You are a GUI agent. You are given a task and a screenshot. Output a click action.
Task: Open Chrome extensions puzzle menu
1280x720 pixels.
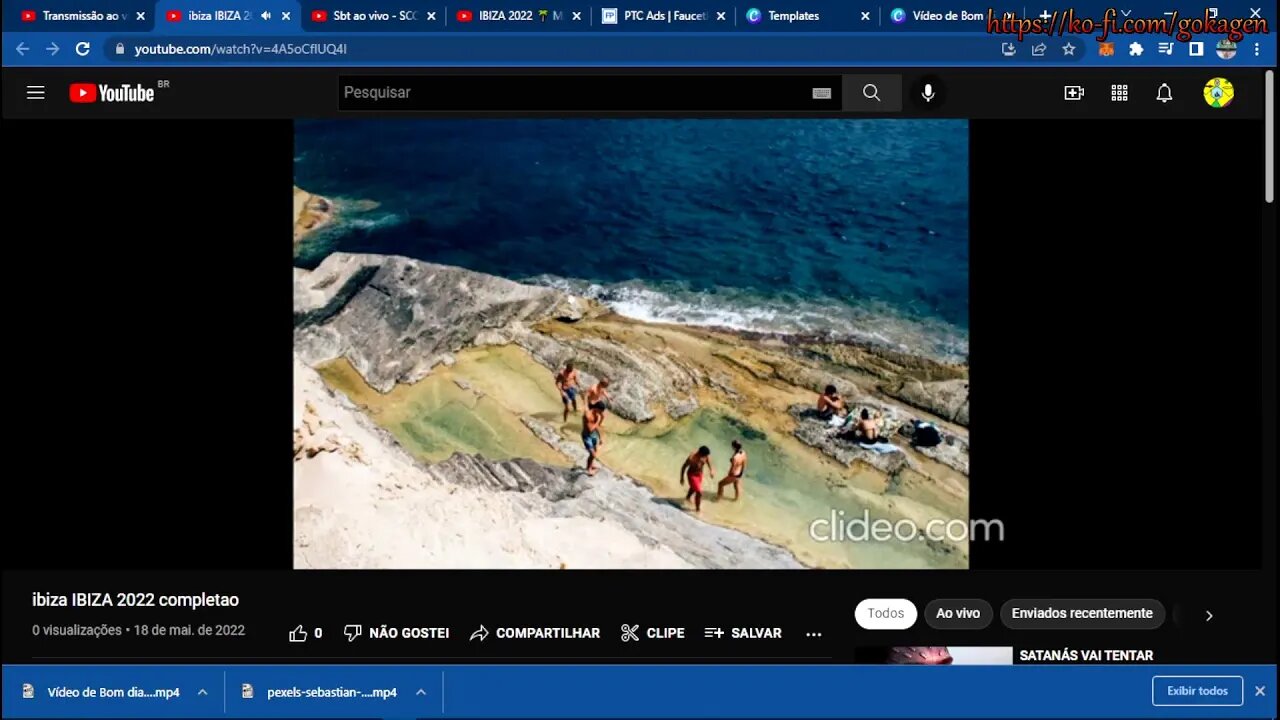[1136, 49]
